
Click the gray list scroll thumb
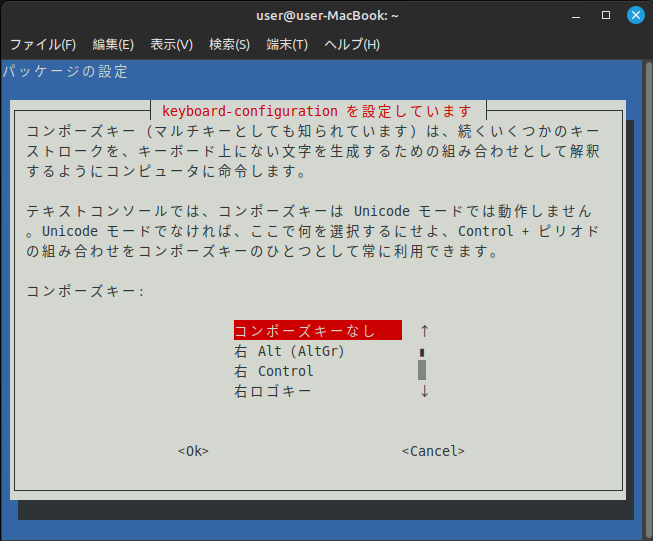(422, 370)
